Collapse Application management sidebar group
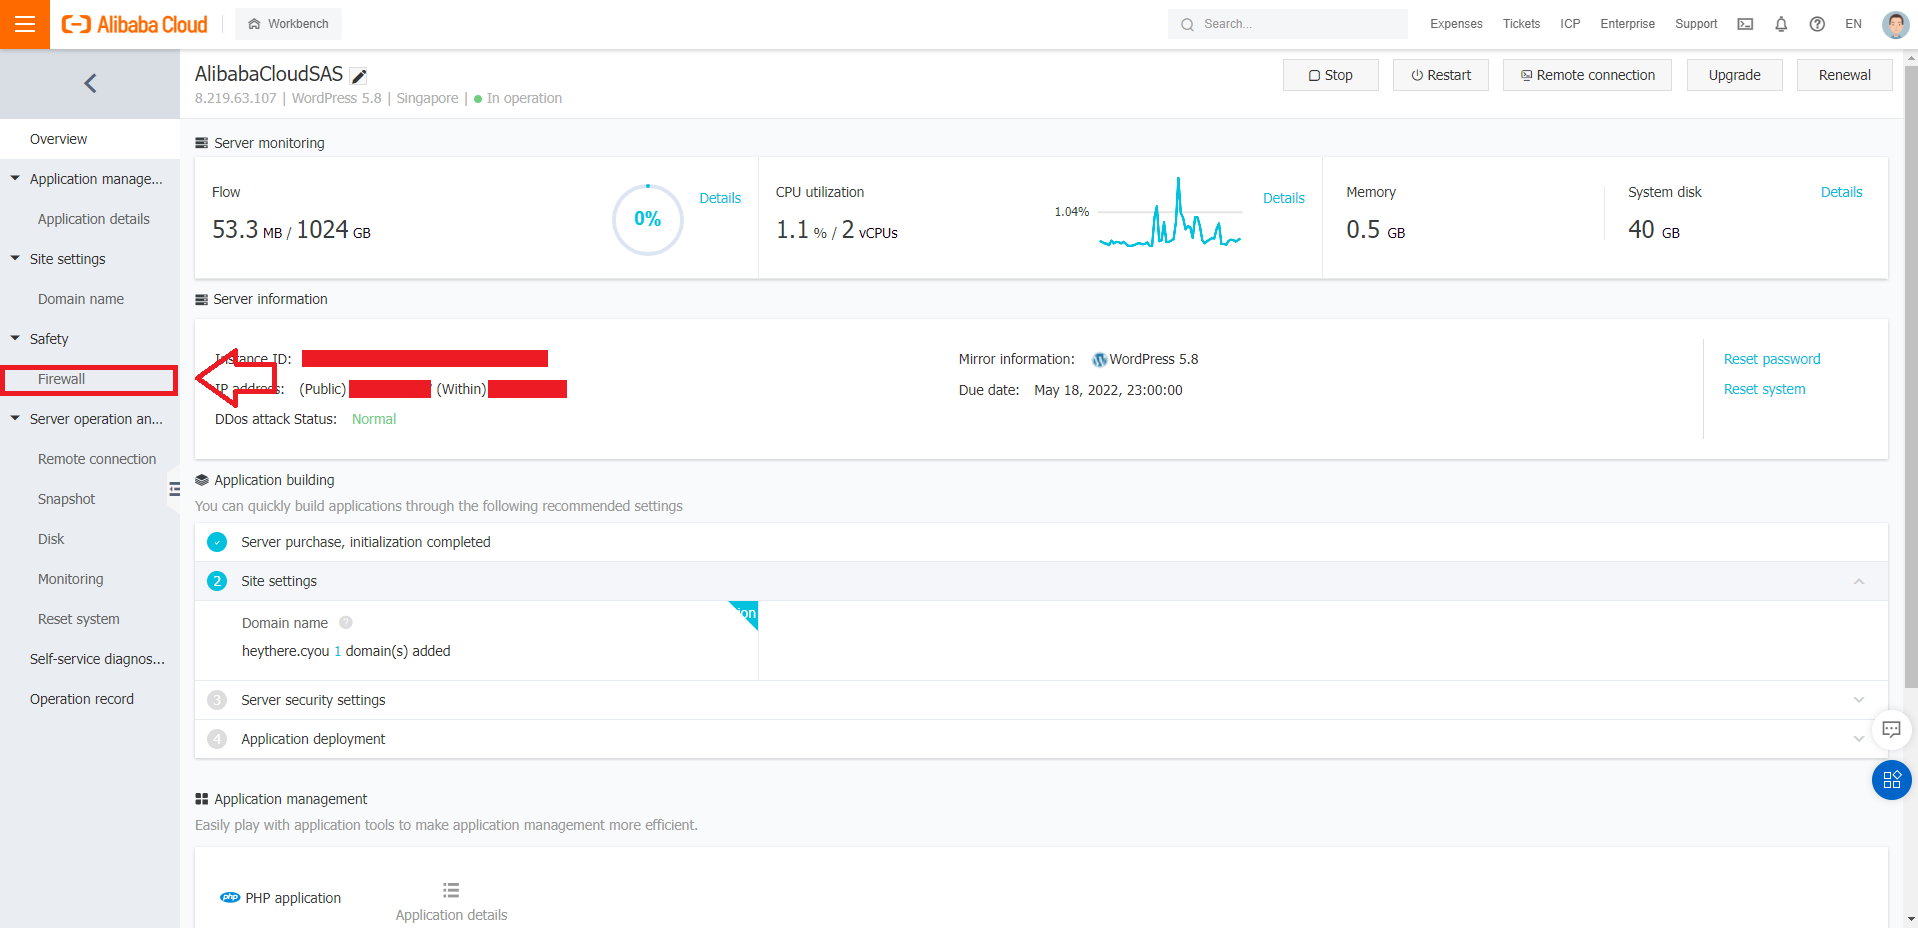The image size is (1918, 928). [15, 178]
